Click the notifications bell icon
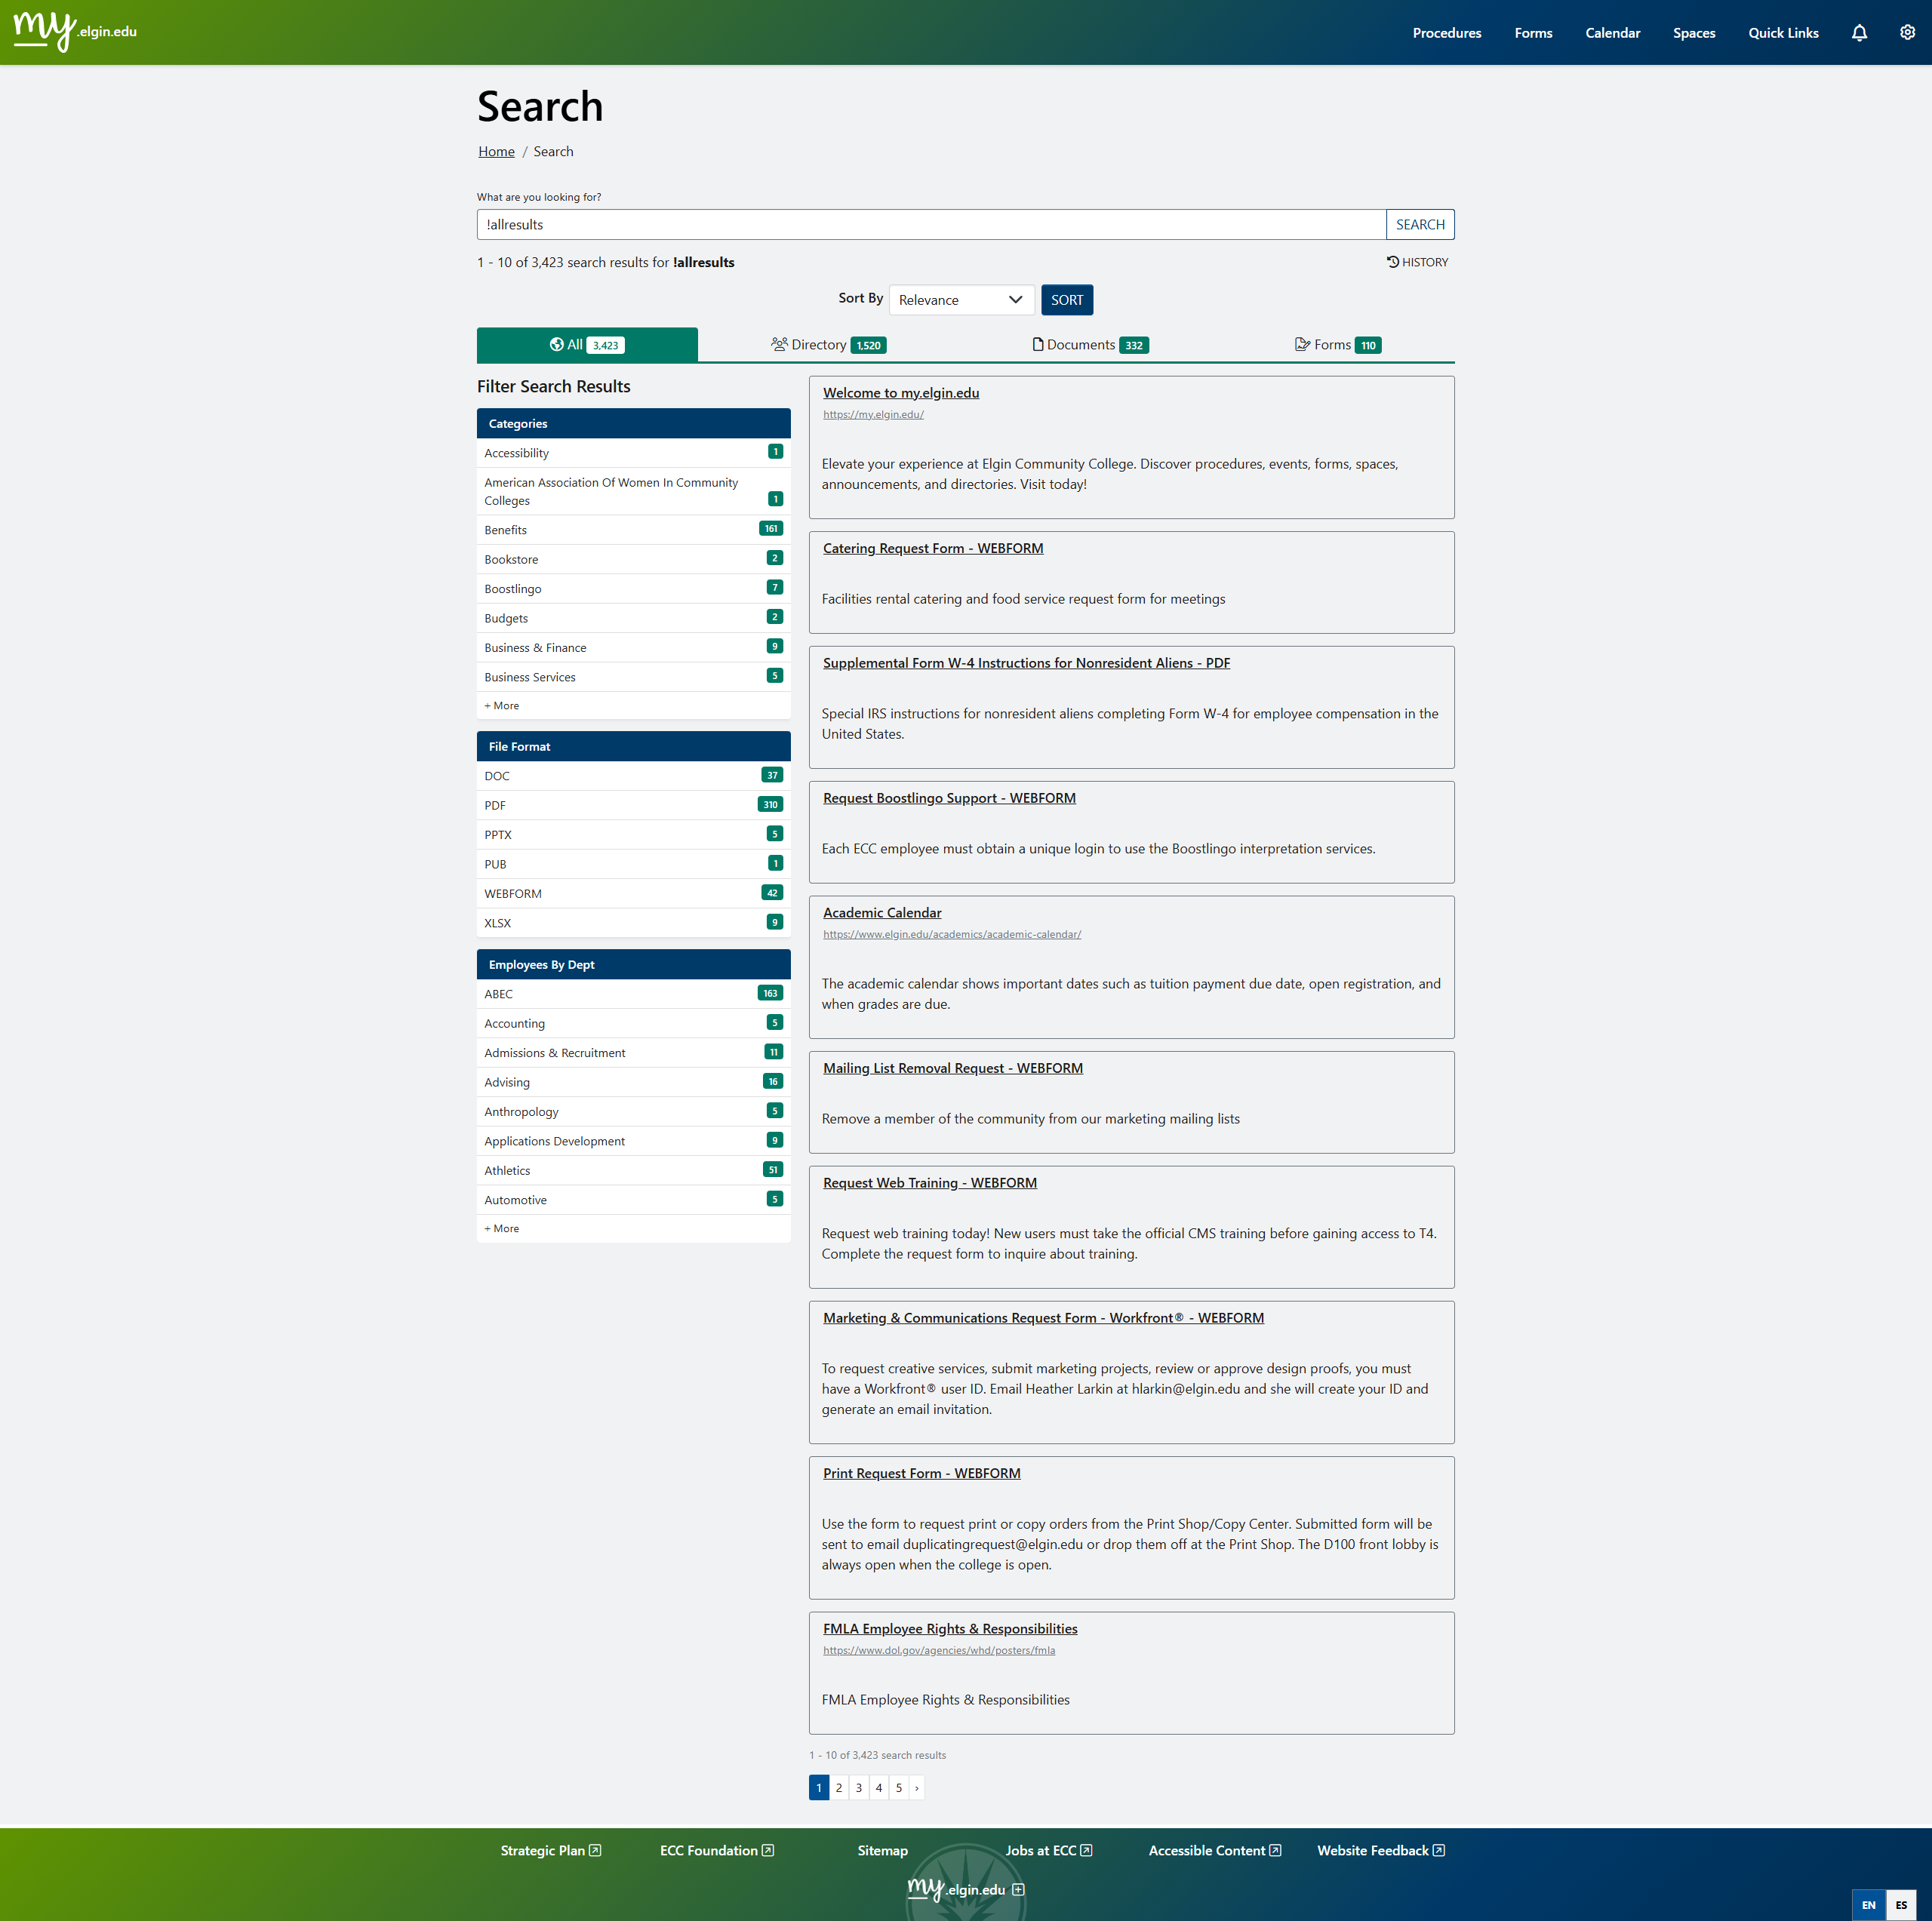 pyautogui.click(x=1858, y=33)
